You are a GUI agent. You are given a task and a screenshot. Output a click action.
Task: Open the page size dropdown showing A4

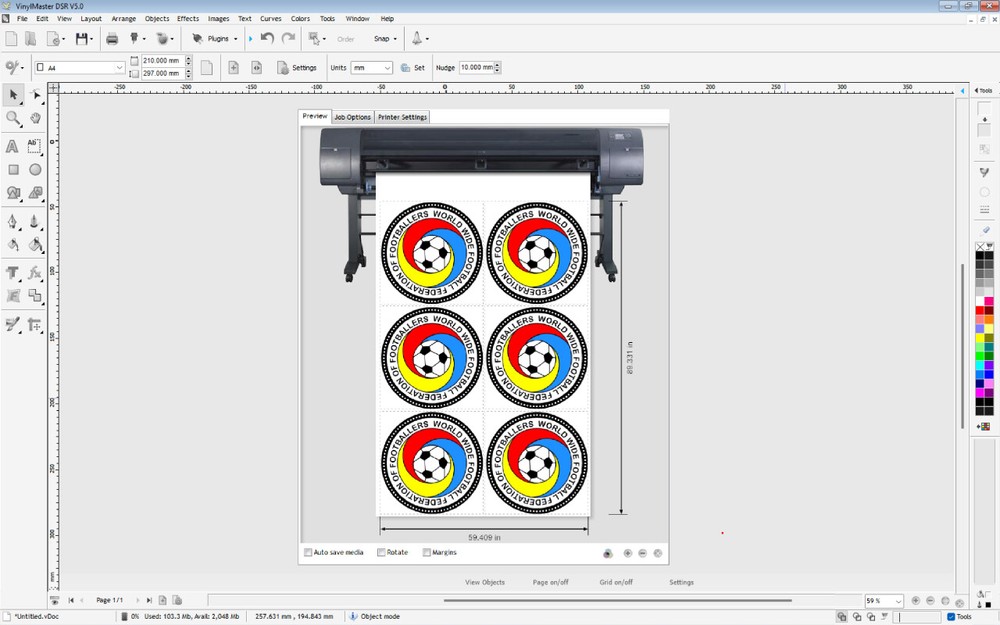(x=117, y=67)
